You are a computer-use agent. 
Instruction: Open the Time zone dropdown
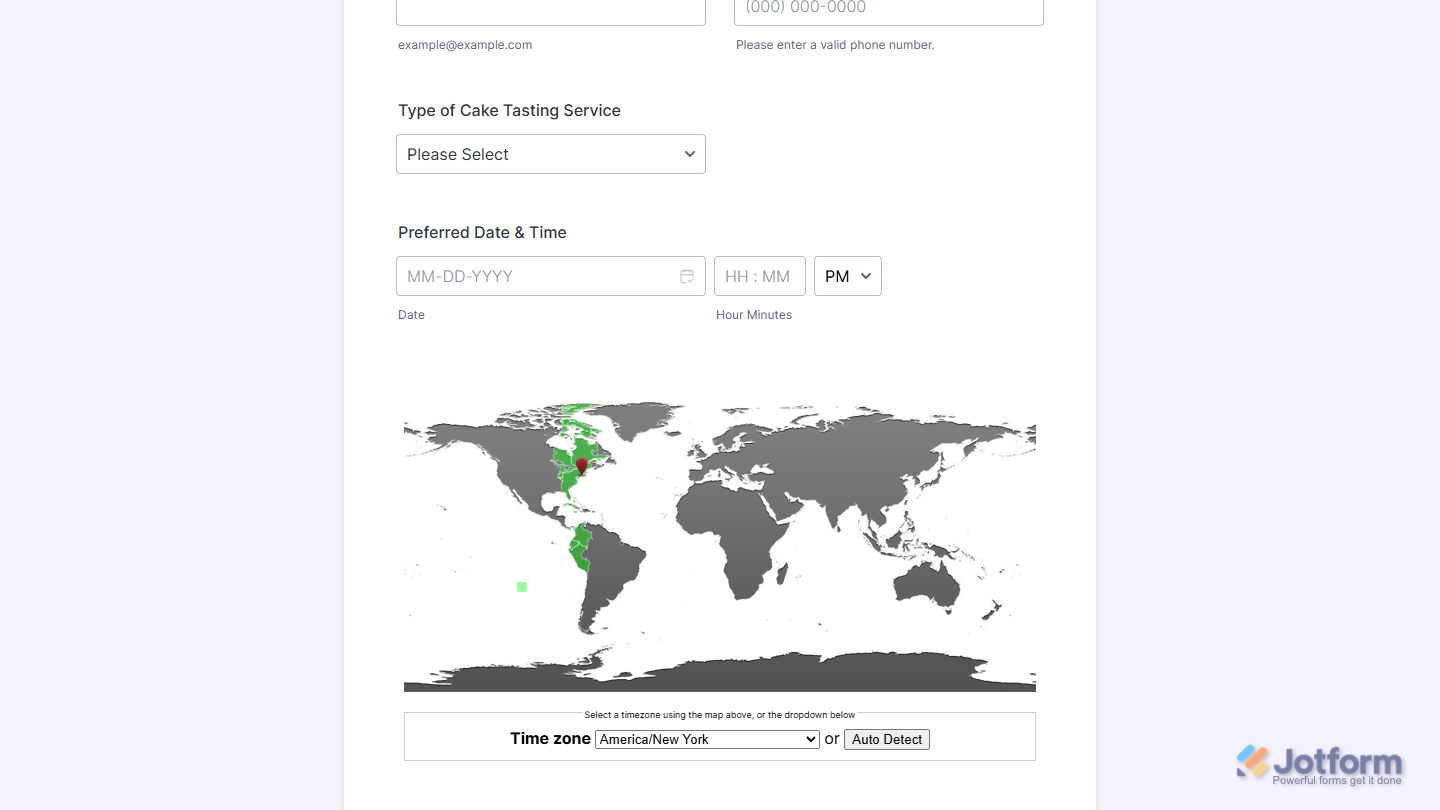coord(707,739)
